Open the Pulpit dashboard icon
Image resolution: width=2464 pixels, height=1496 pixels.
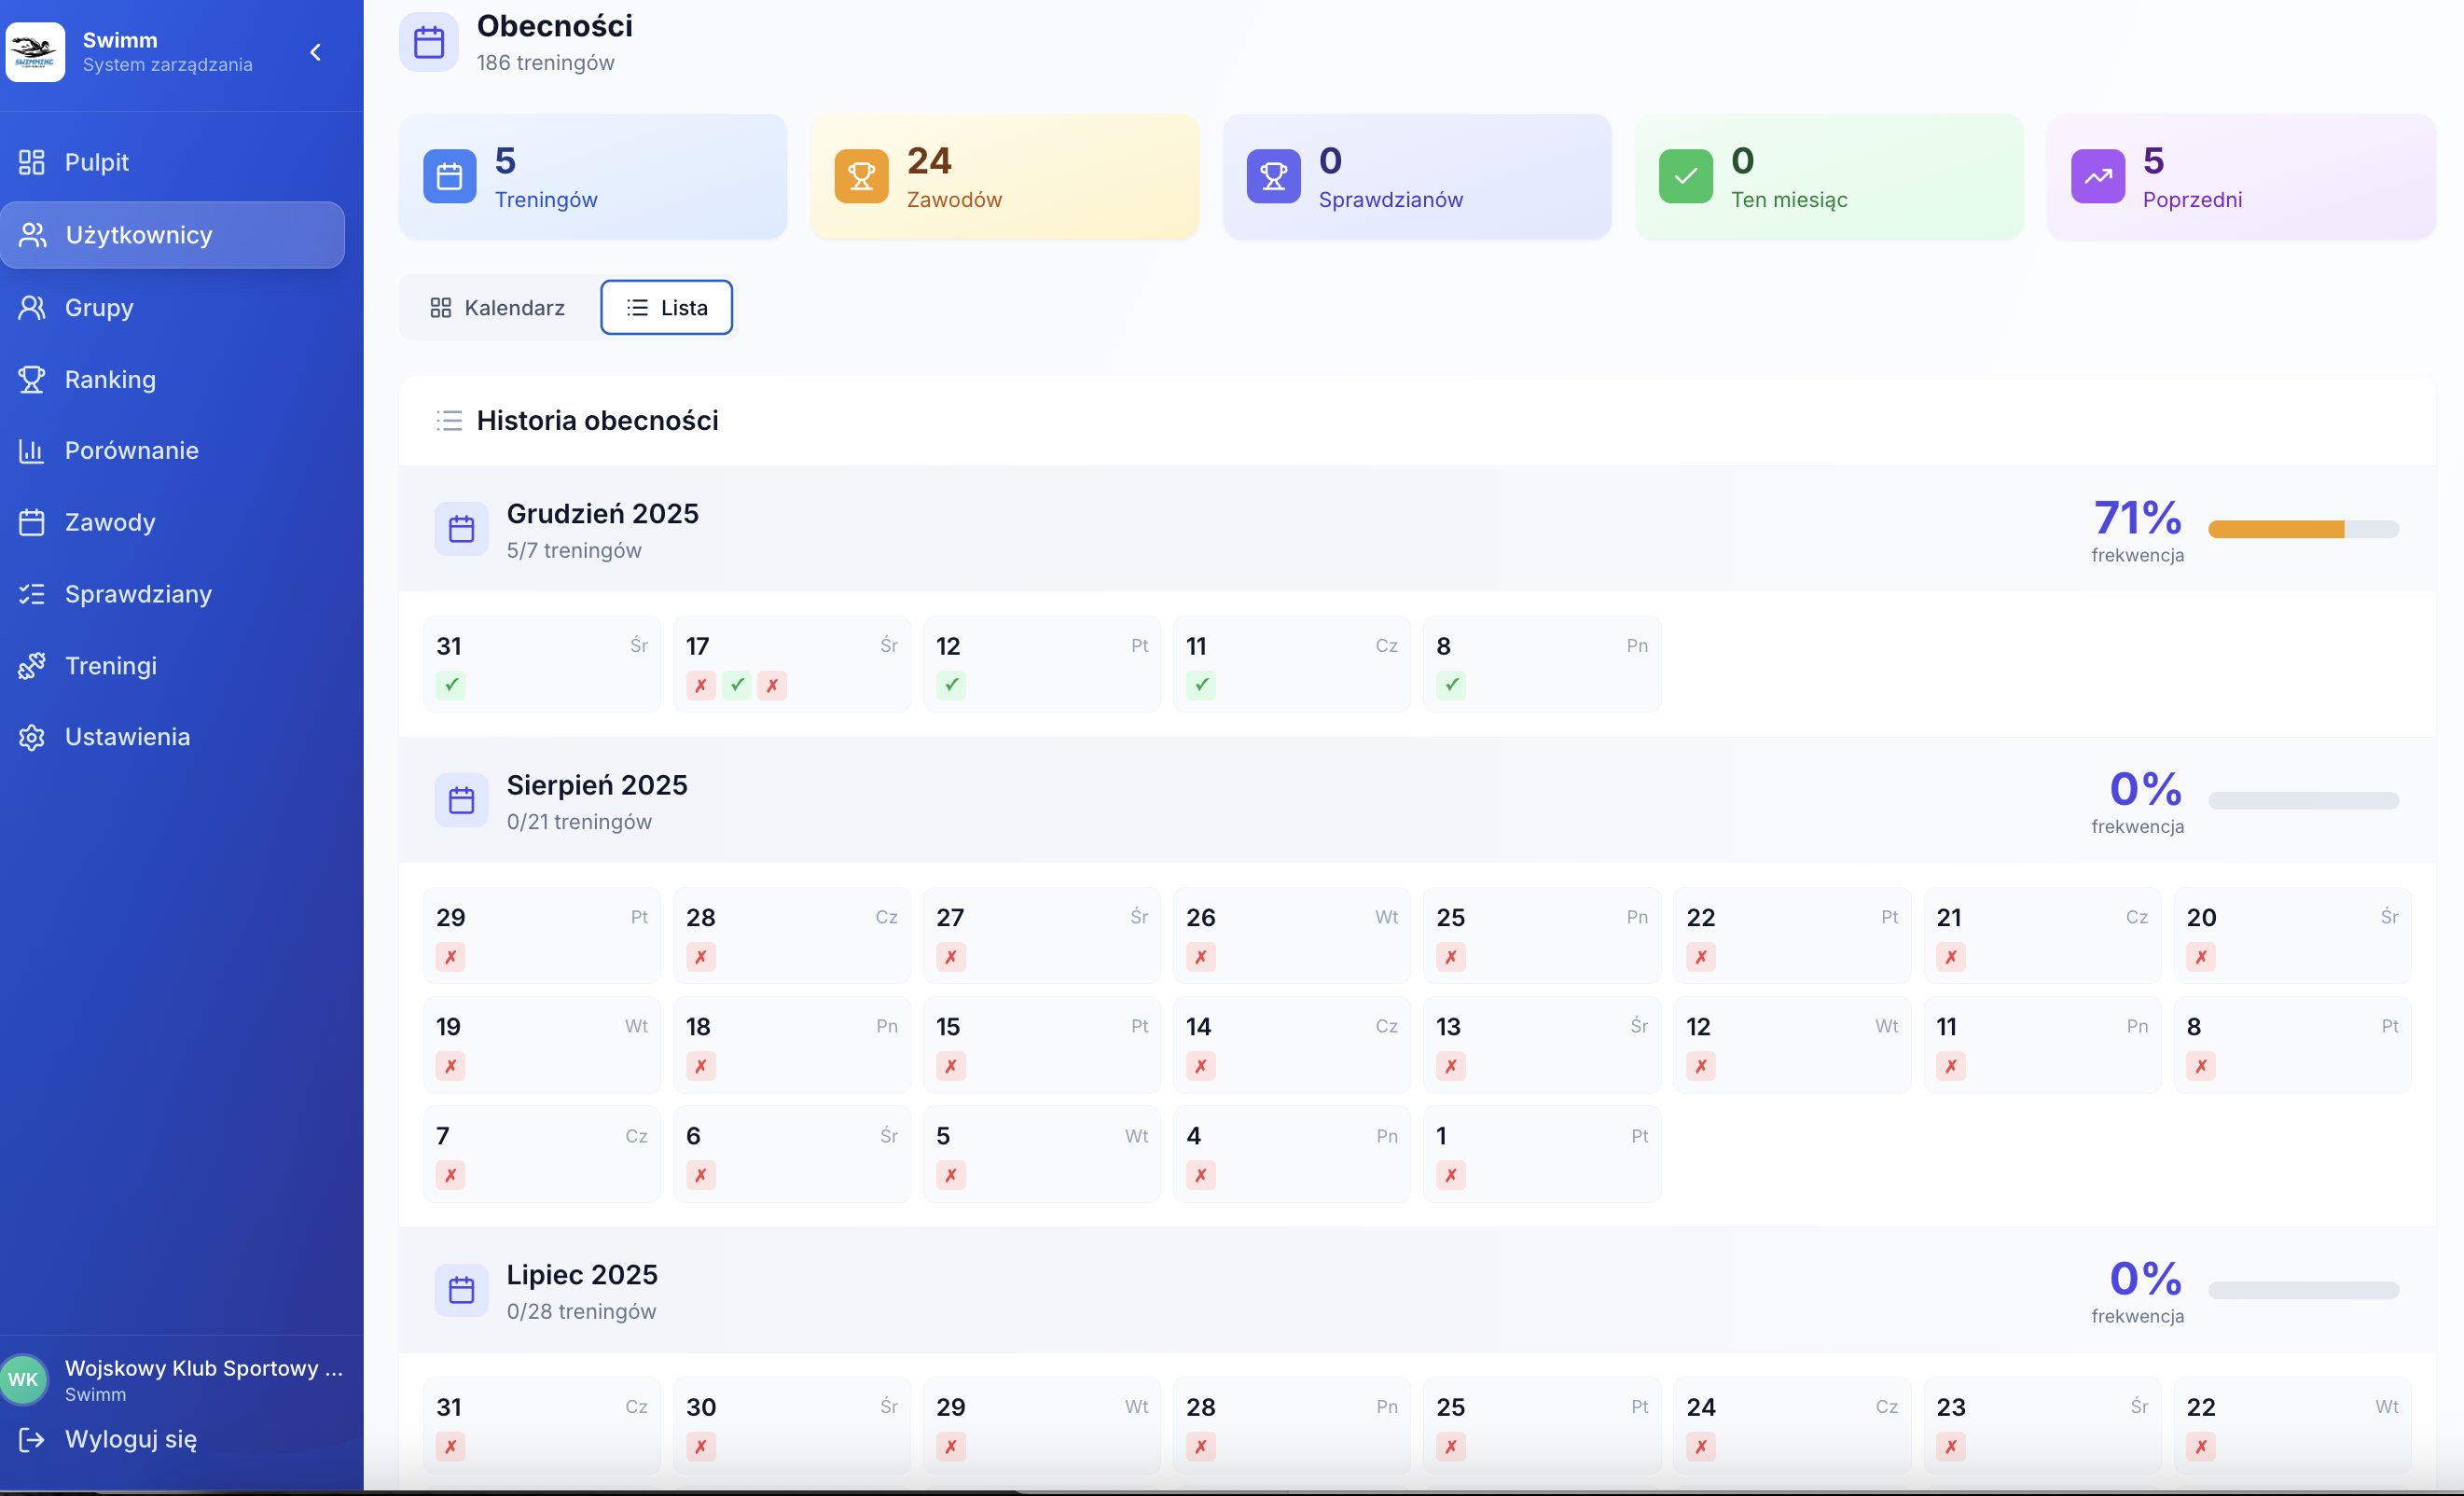tap(32, 162)
